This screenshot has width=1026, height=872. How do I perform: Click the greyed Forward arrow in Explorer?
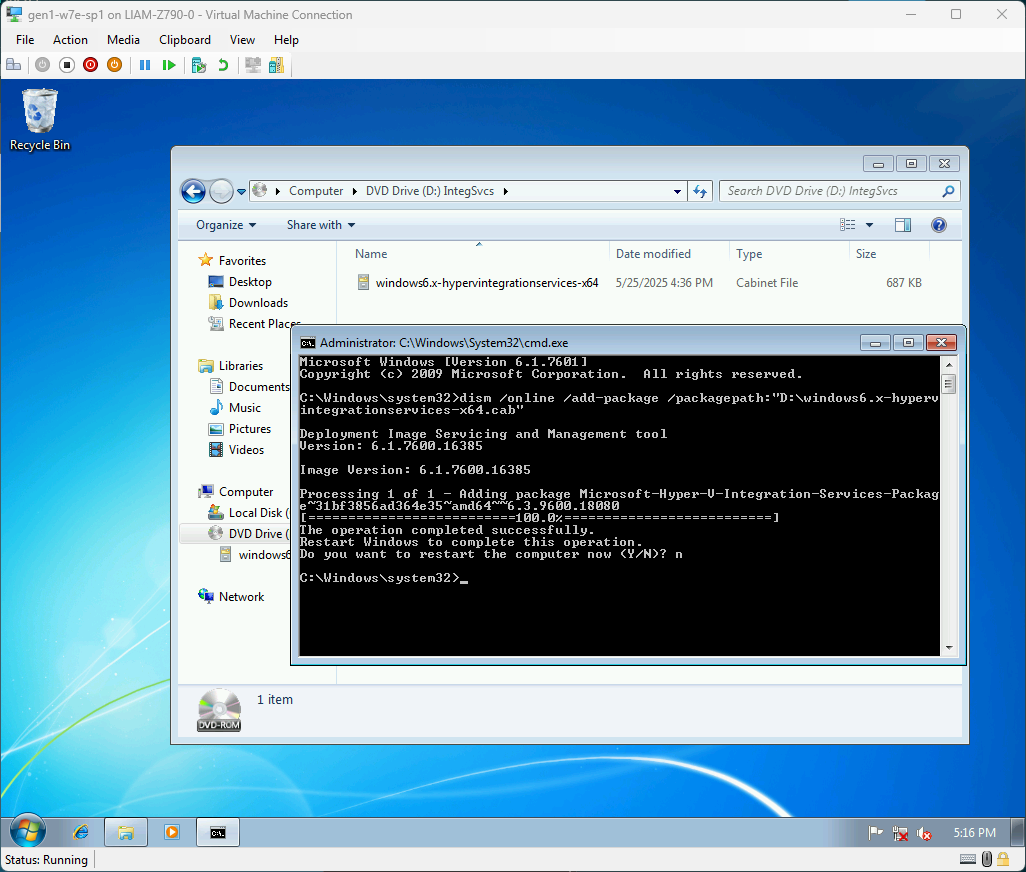pyautogui.click(x=221, y=191)
